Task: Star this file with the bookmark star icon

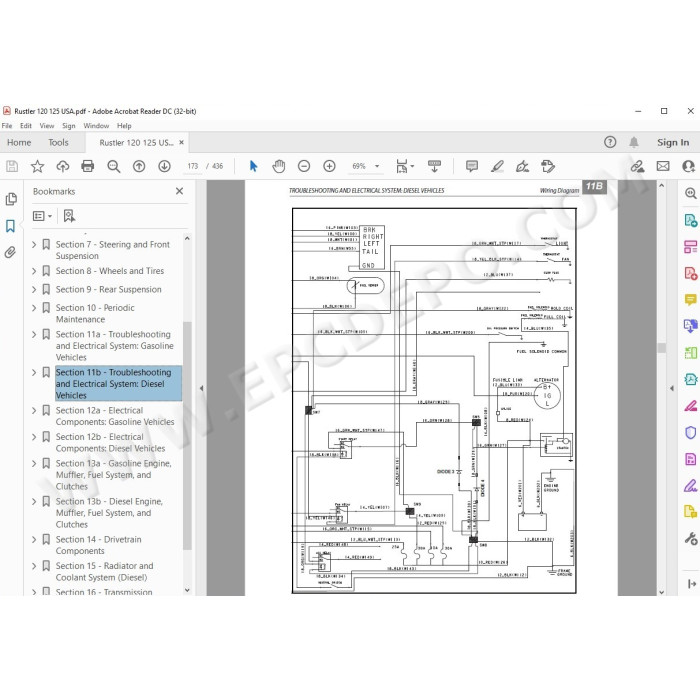Action: pos(38,166)
